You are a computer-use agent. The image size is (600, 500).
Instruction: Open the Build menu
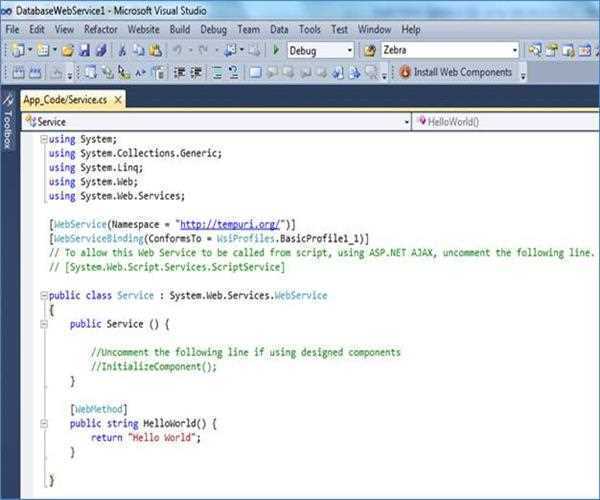[180, 30]
